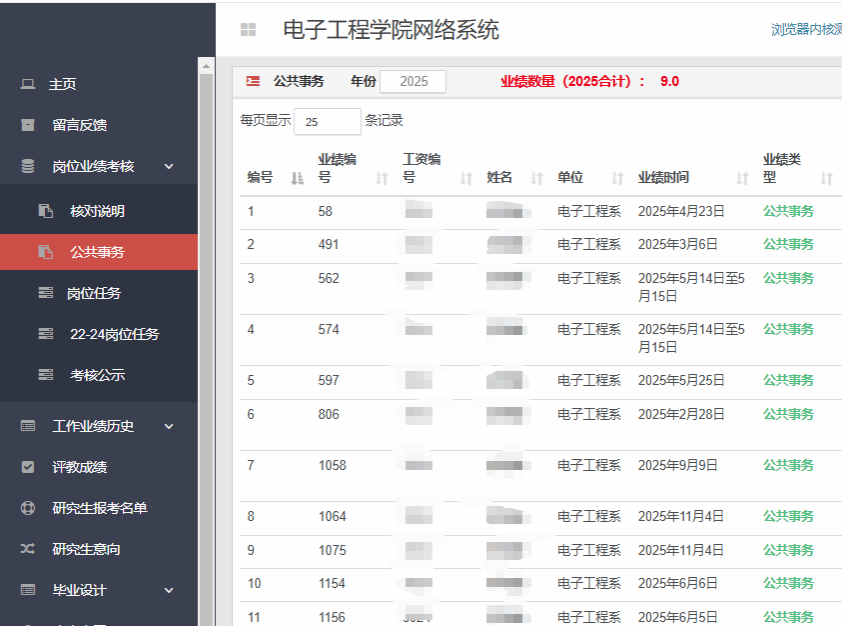The width and height of the screenshot is (842, 626).
Task: Click the 年份 input field showing 2025
Action: (x=413, y=81)
